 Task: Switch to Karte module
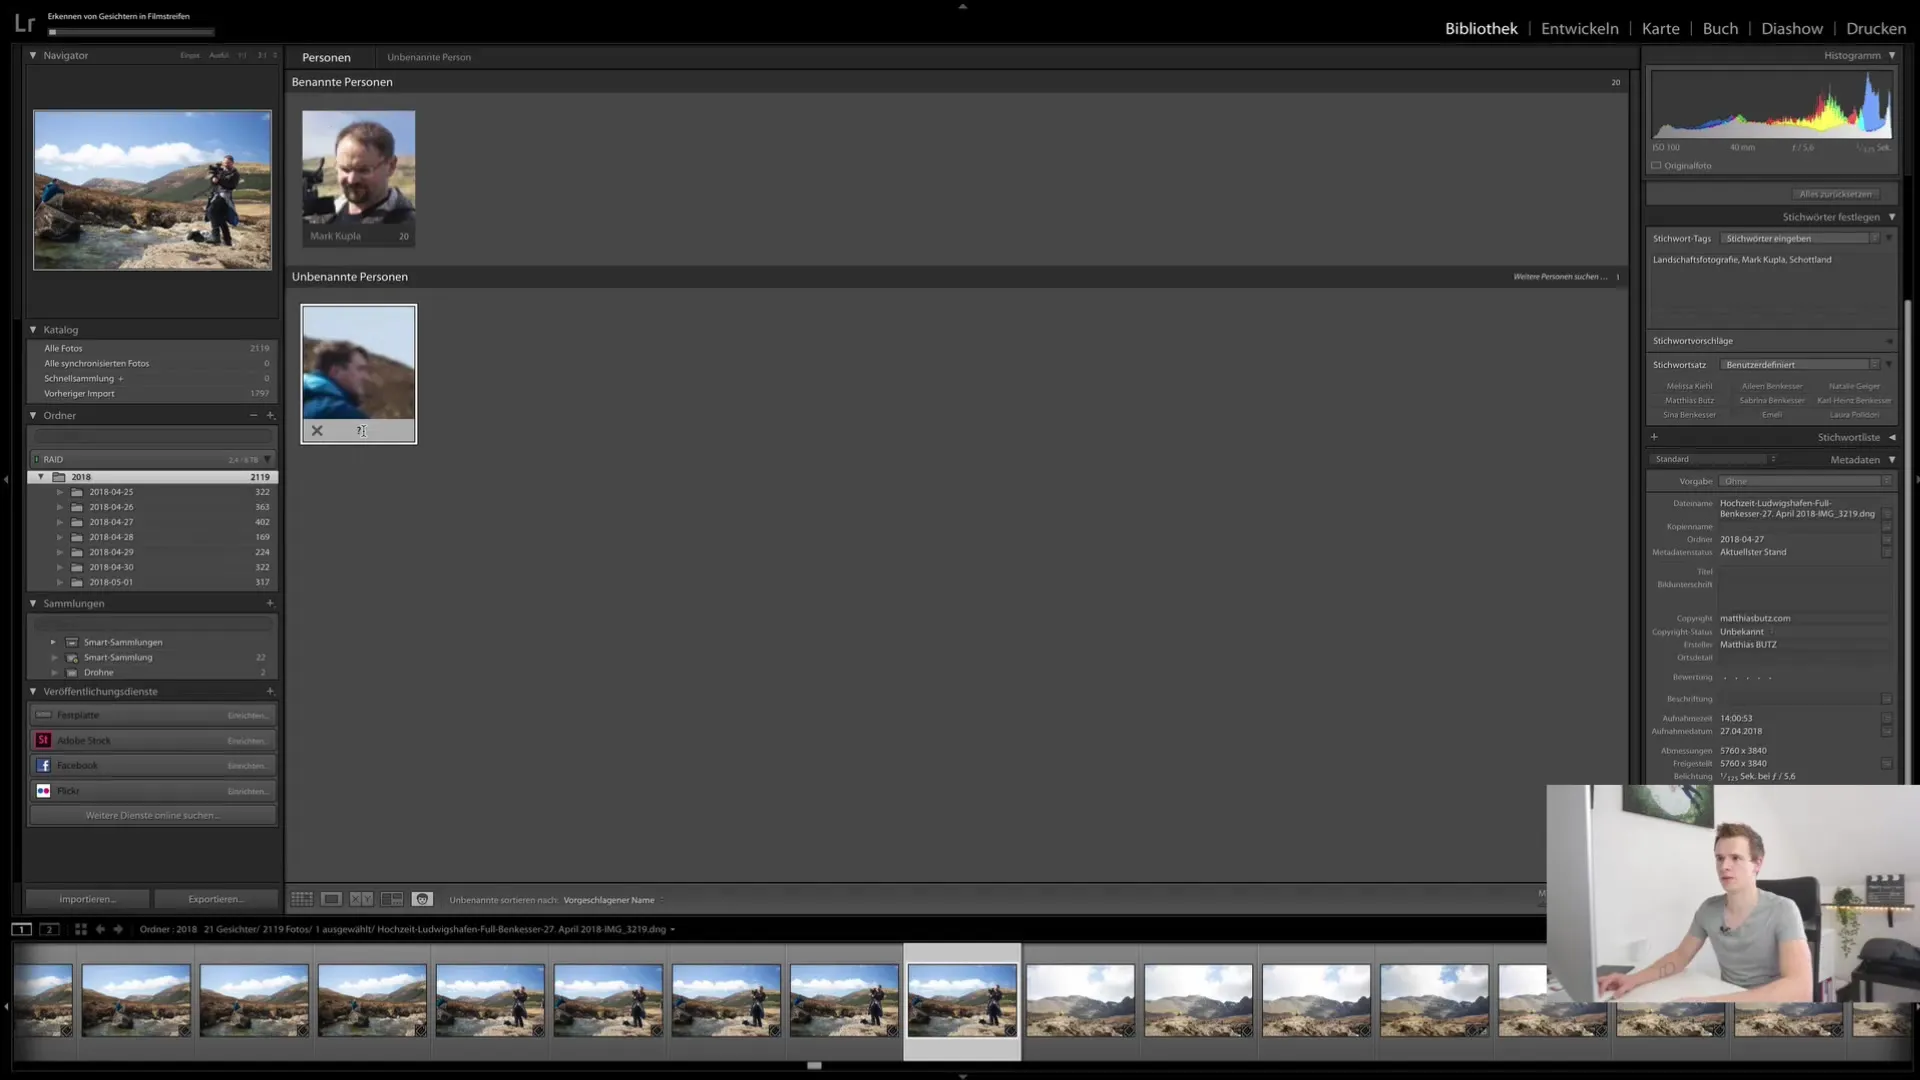1660,28
